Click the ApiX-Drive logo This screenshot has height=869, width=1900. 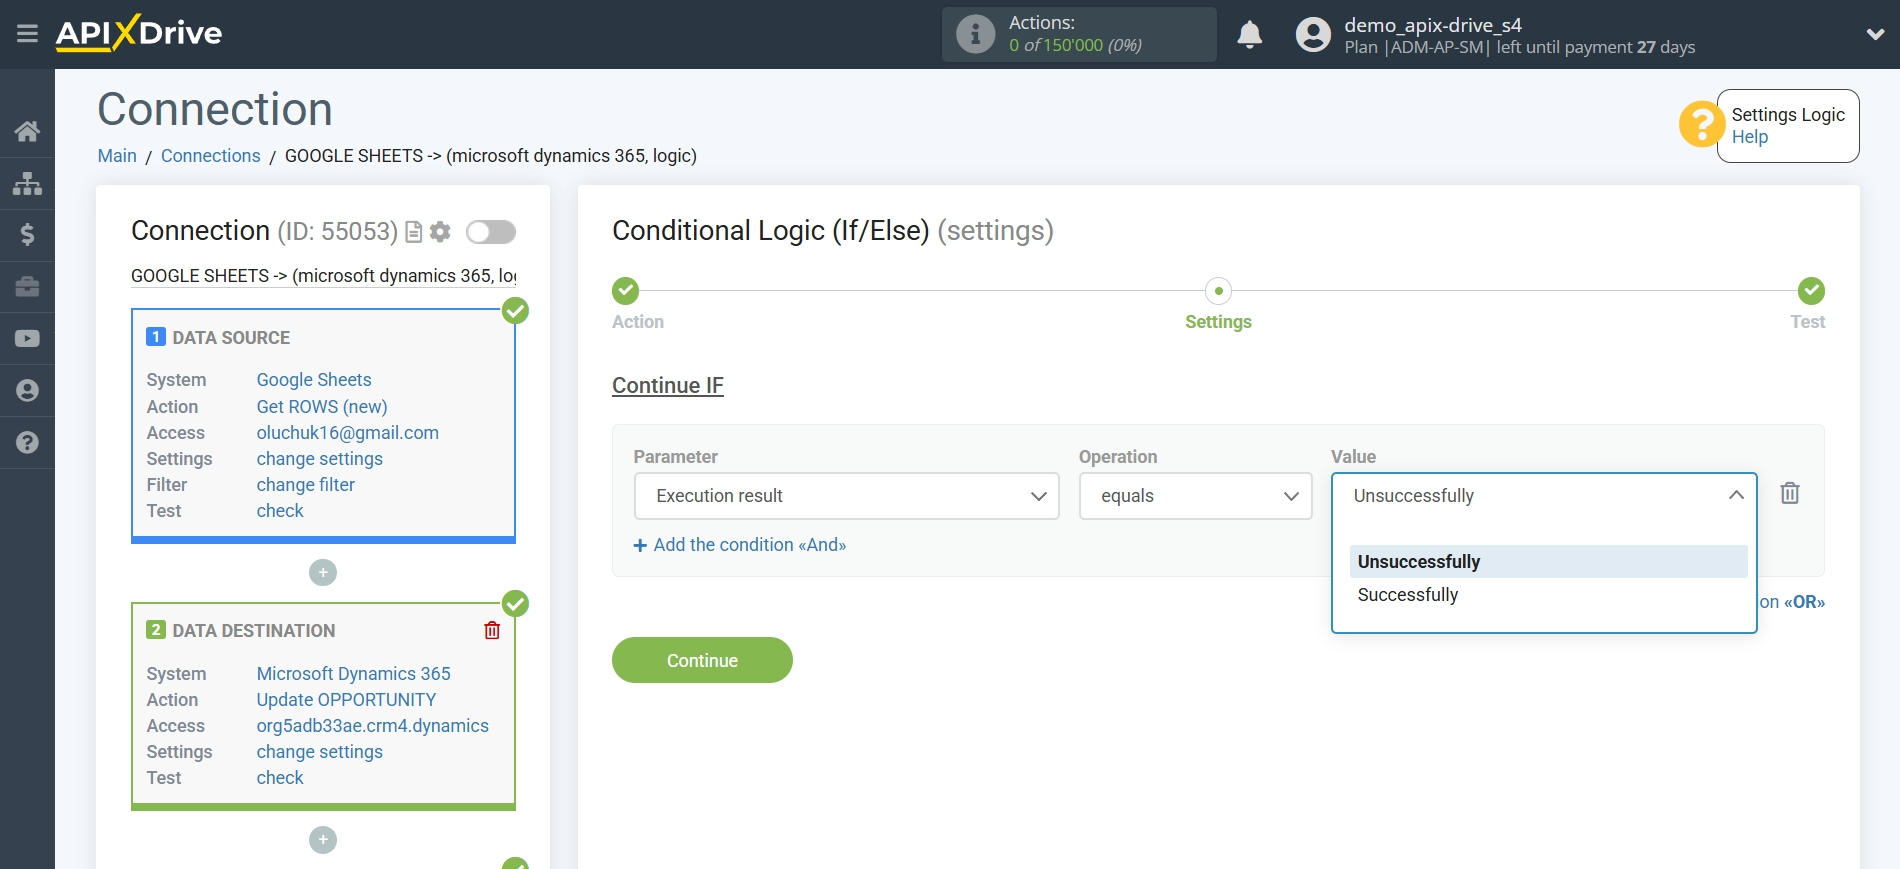click(x=139, y=33)
